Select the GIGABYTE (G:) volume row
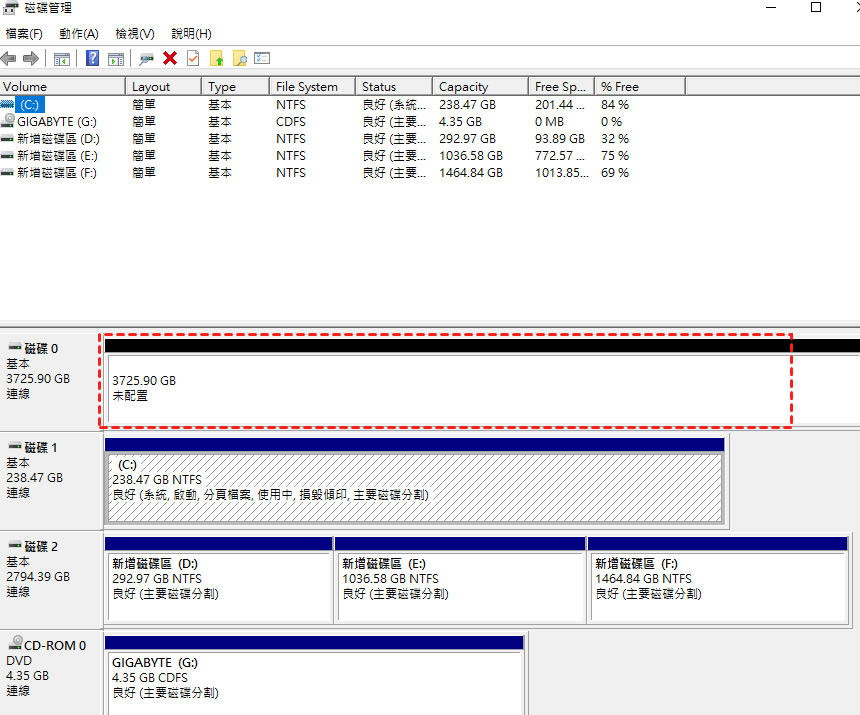Viewport: 860px width, 715px height. (56, 121)
